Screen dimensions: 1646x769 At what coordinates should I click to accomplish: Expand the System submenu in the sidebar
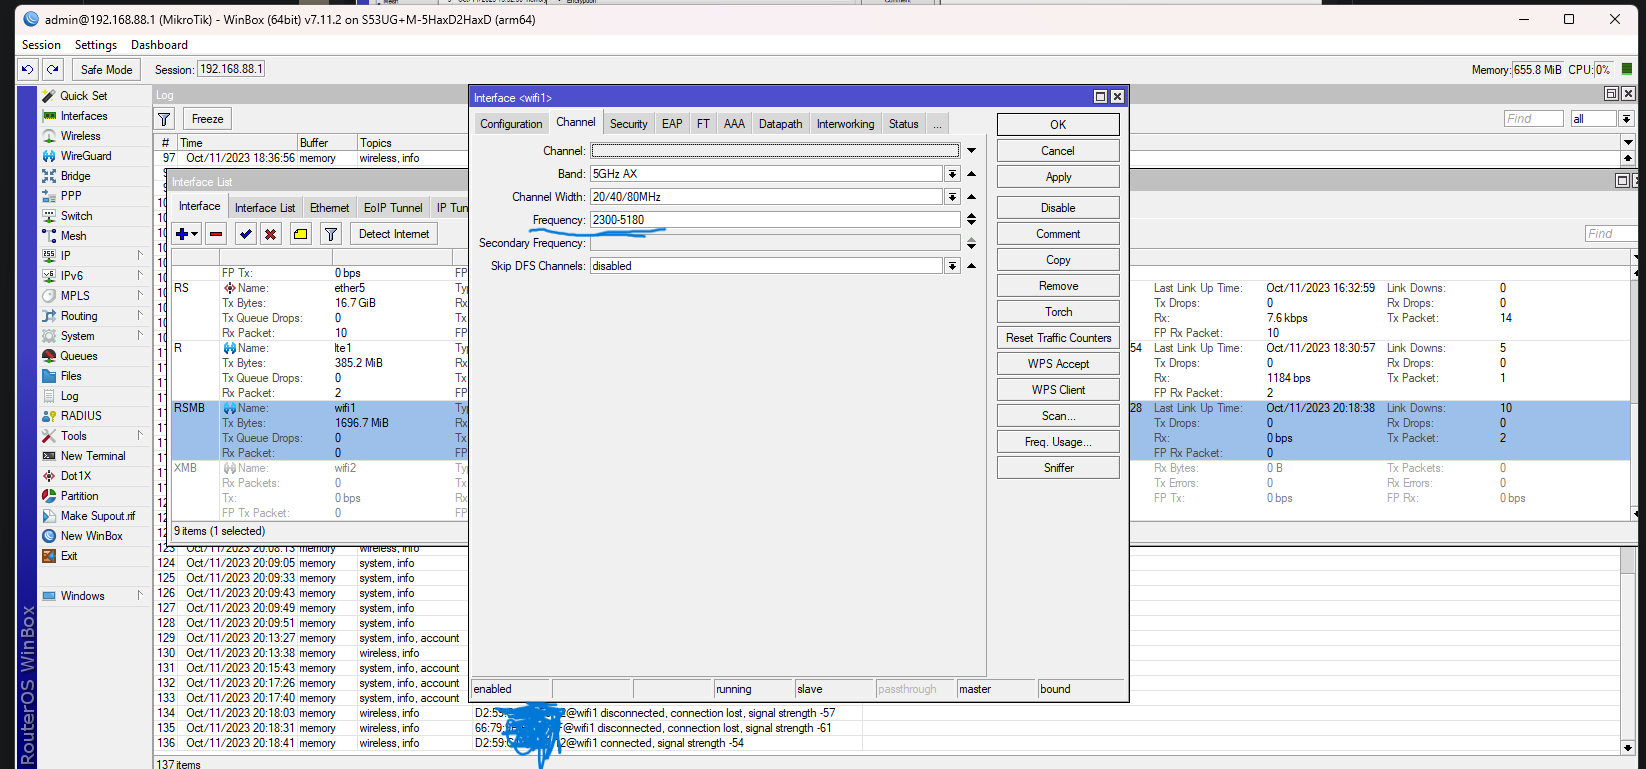click(140, 336)
